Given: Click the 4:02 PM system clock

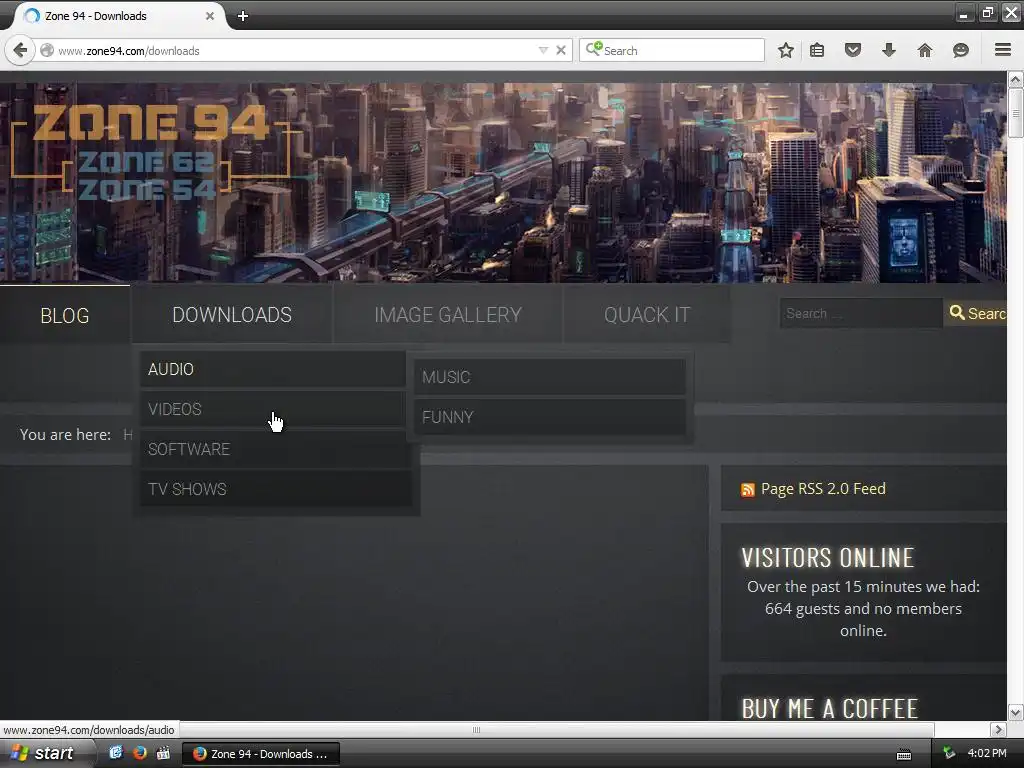Looking at the screenshot, I should pos(987,753).
